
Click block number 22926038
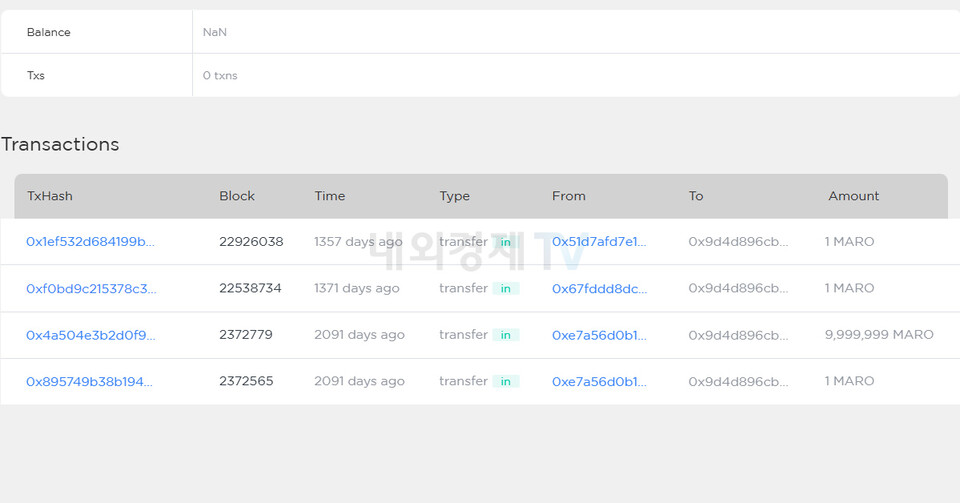point(251,242)
